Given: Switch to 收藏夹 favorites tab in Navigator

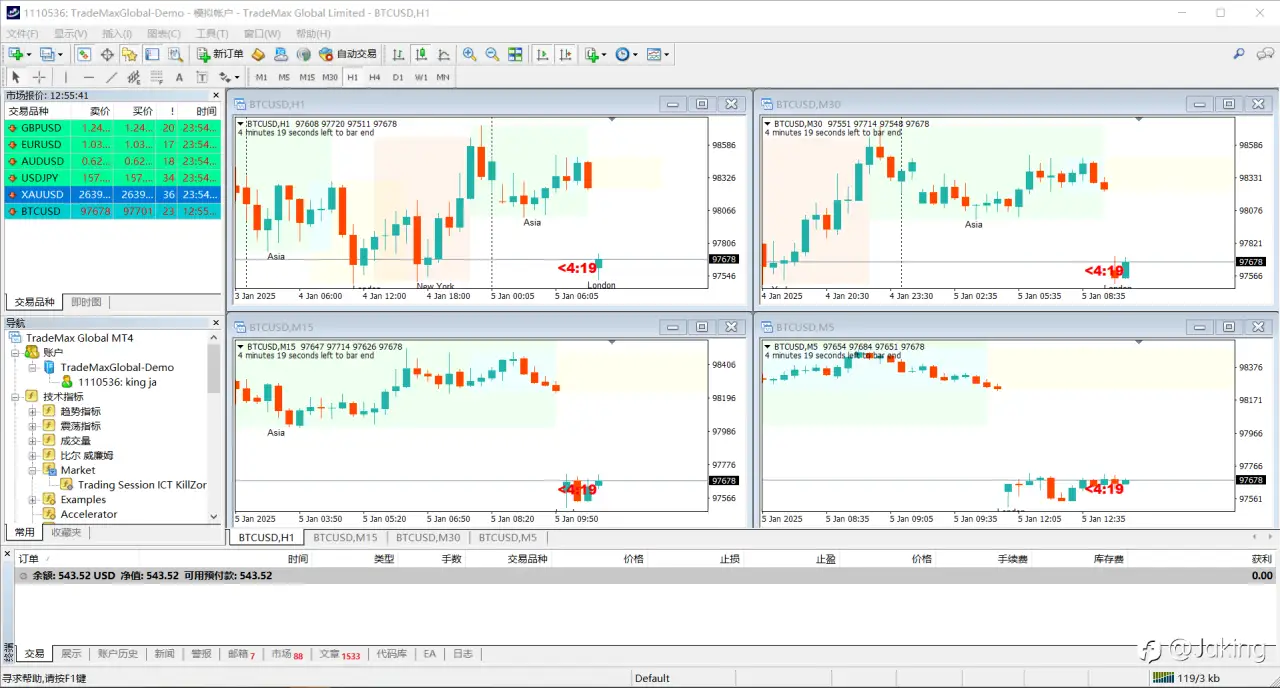Looking at the screenshot, I should click(66, 532).
